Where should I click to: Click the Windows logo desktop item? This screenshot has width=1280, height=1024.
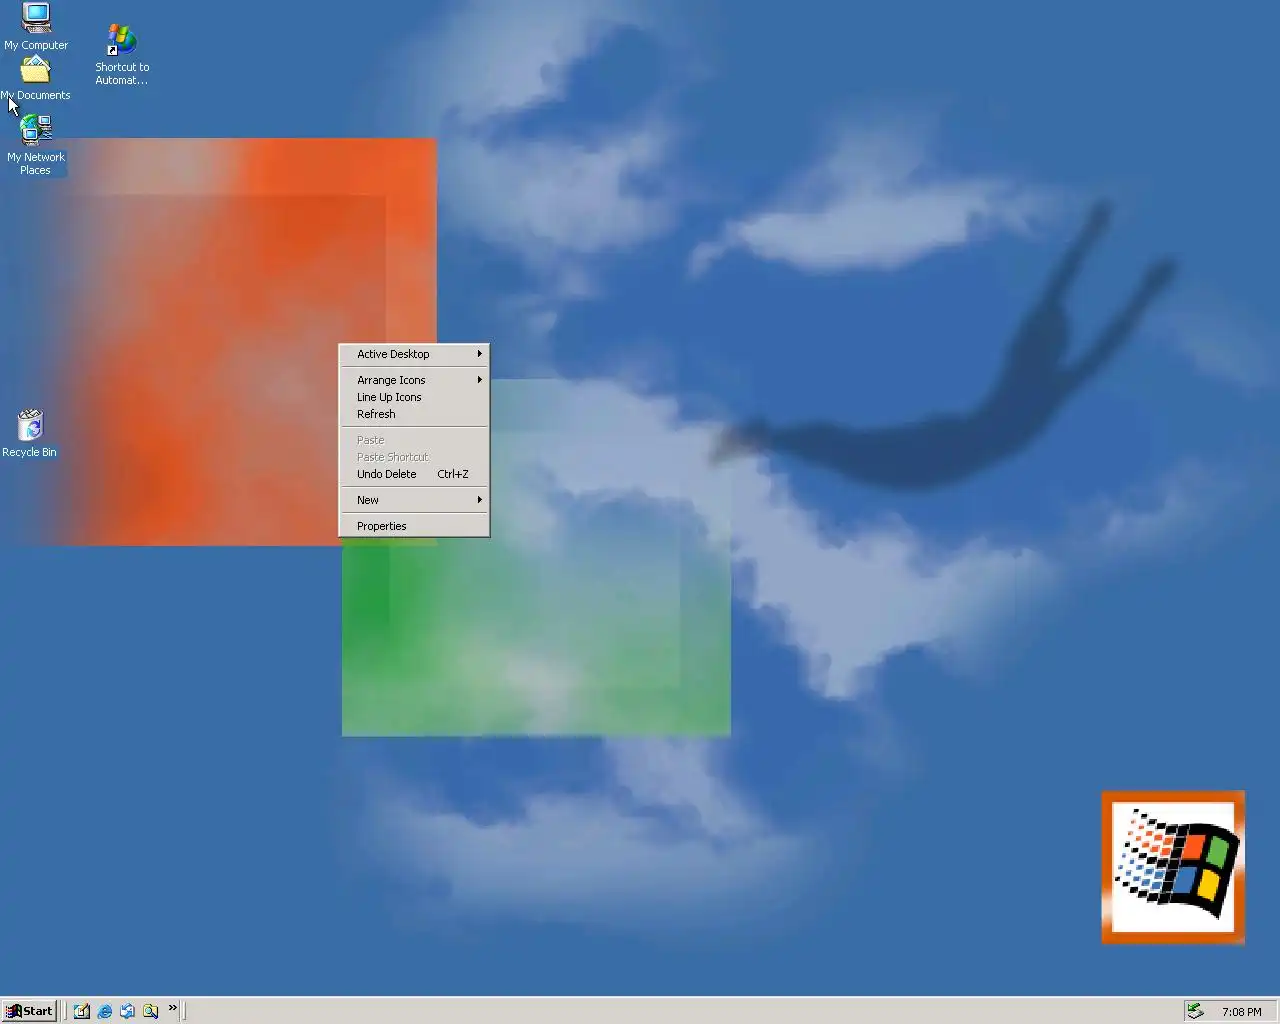(x=1173, y=867)
